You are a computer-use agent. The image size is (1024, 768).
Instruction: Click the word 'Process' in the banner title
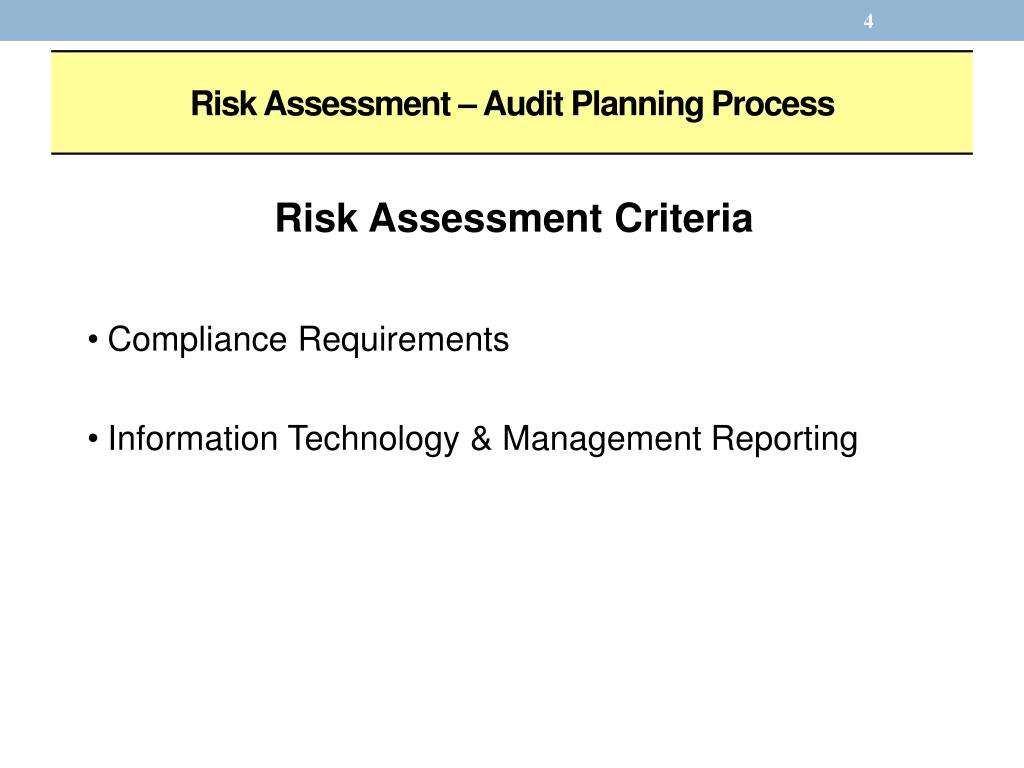point(773,104)
